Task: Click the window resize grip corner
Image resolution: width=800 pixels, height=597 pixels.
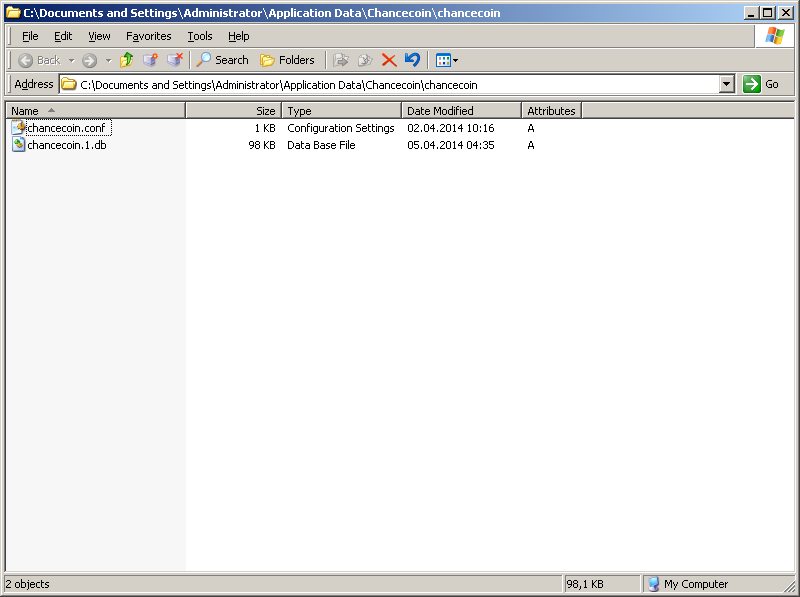Action: click(789, 586)
